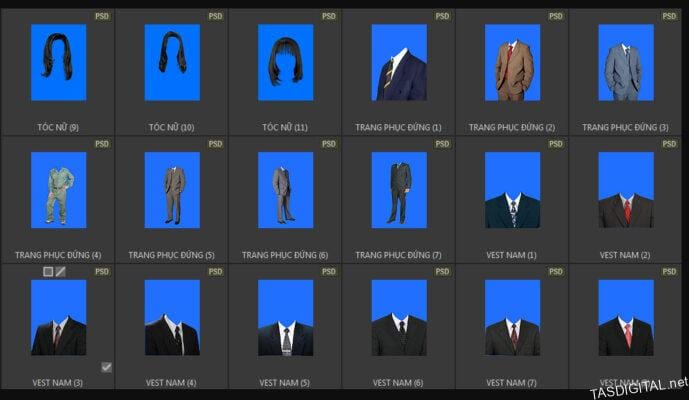Click the PSD badge on VEST NAM (4)
This screenshot has width=689, height=400.
point(215,272)
